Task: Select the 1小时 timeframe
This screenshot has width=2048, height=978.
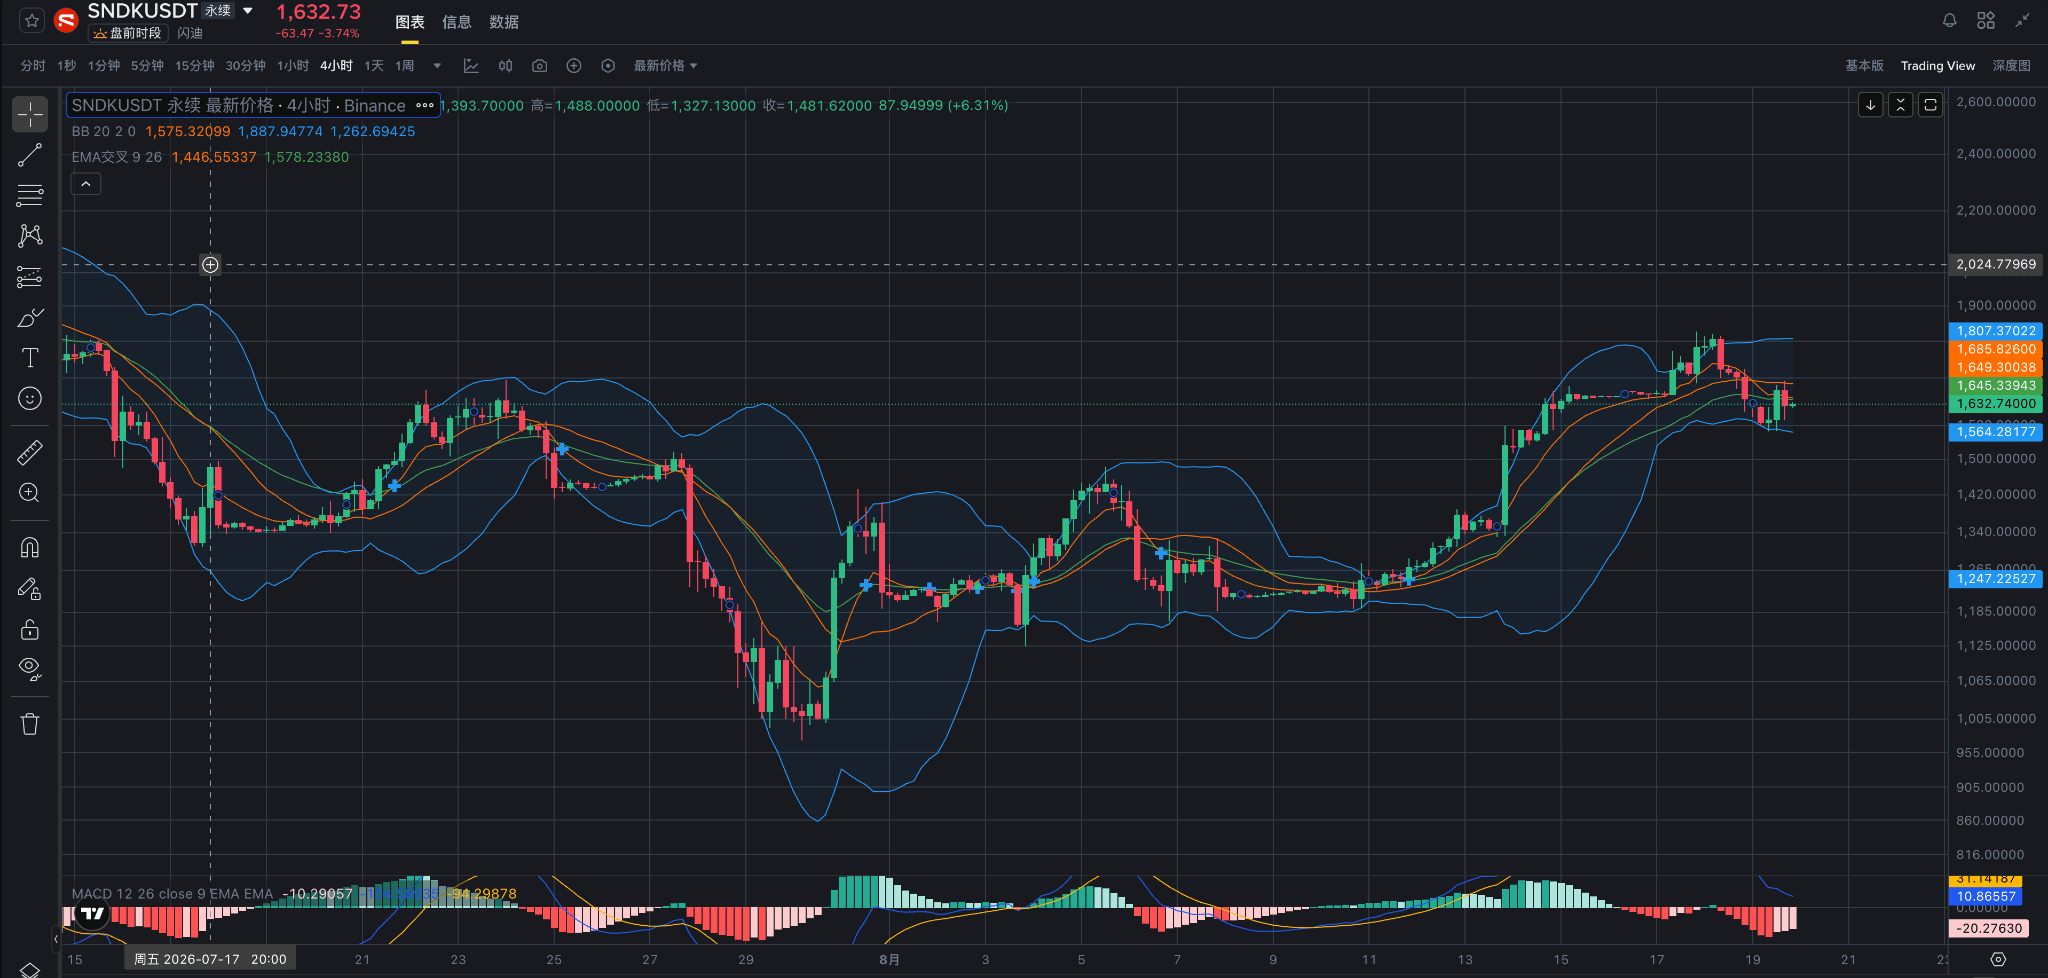Action: point(293,66)
